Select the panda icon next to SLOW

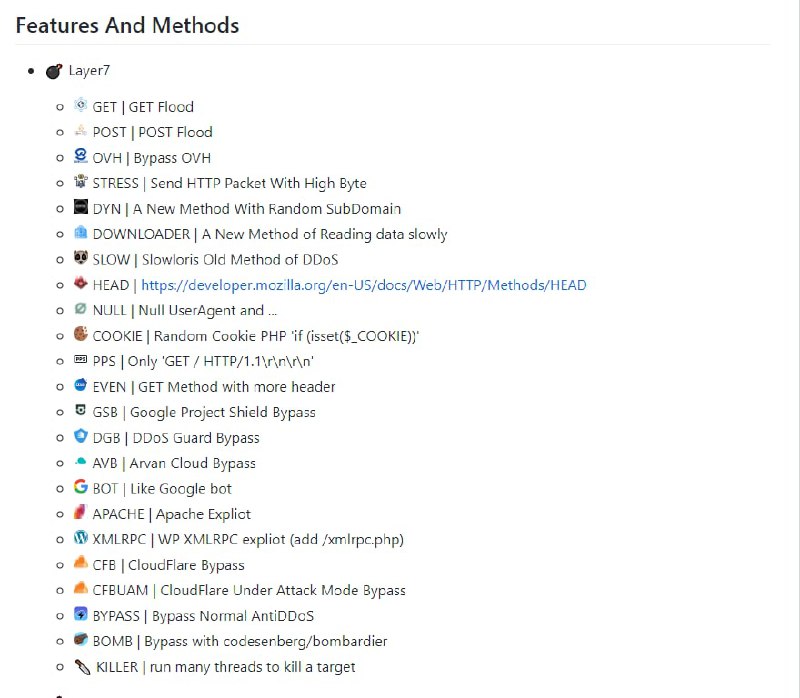[x=80, y=259]
